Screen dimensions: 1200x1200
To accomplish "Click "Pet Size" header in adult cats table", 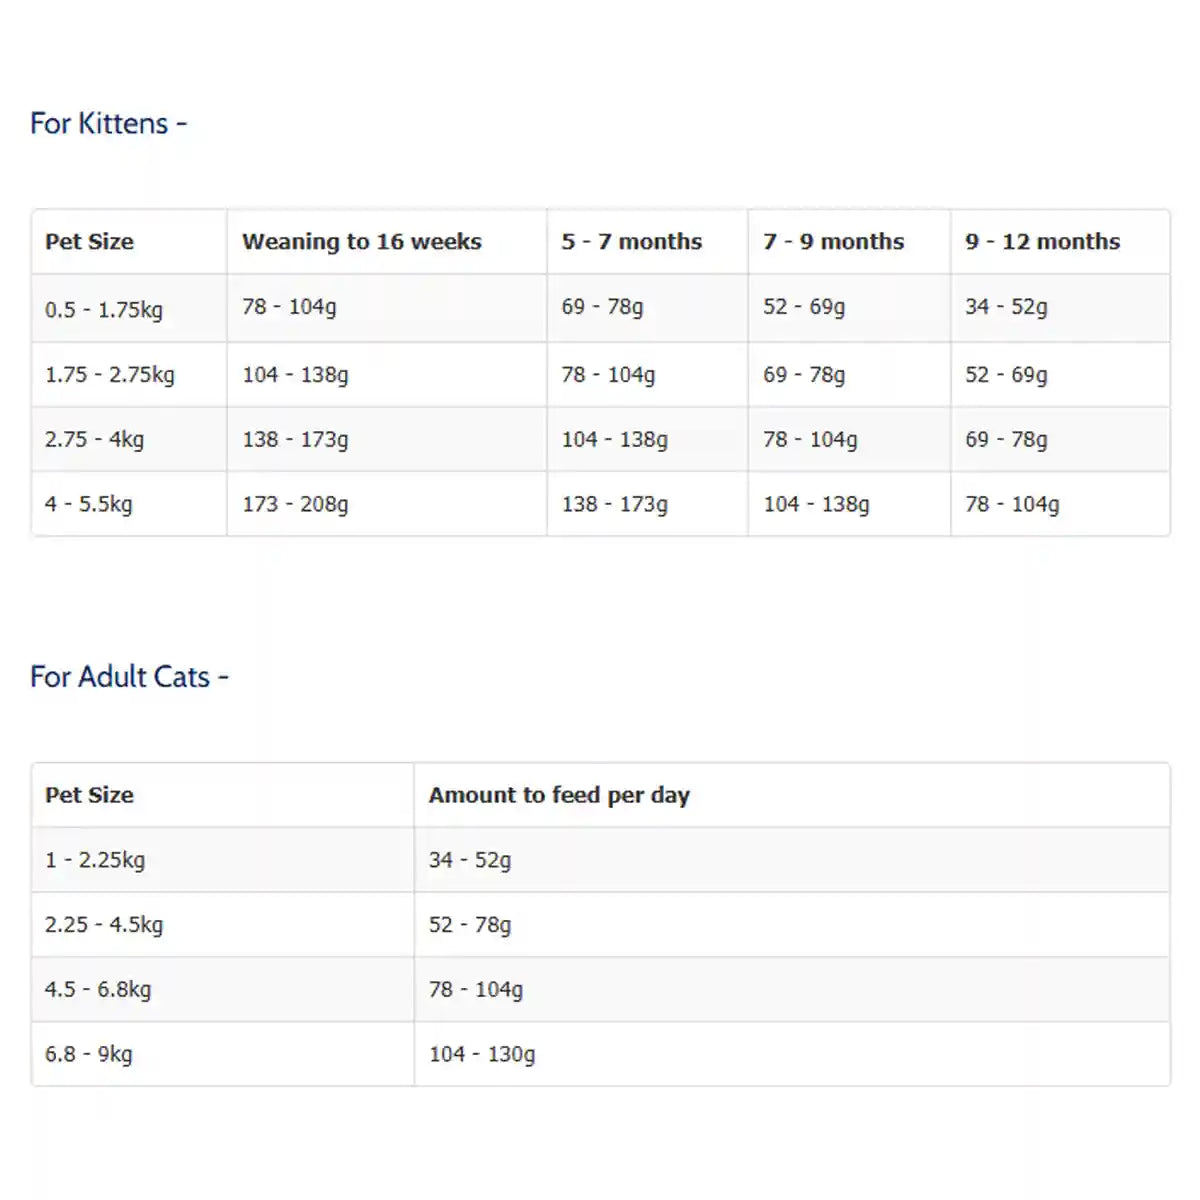I will pyautogui.click(x=89, y=795).
